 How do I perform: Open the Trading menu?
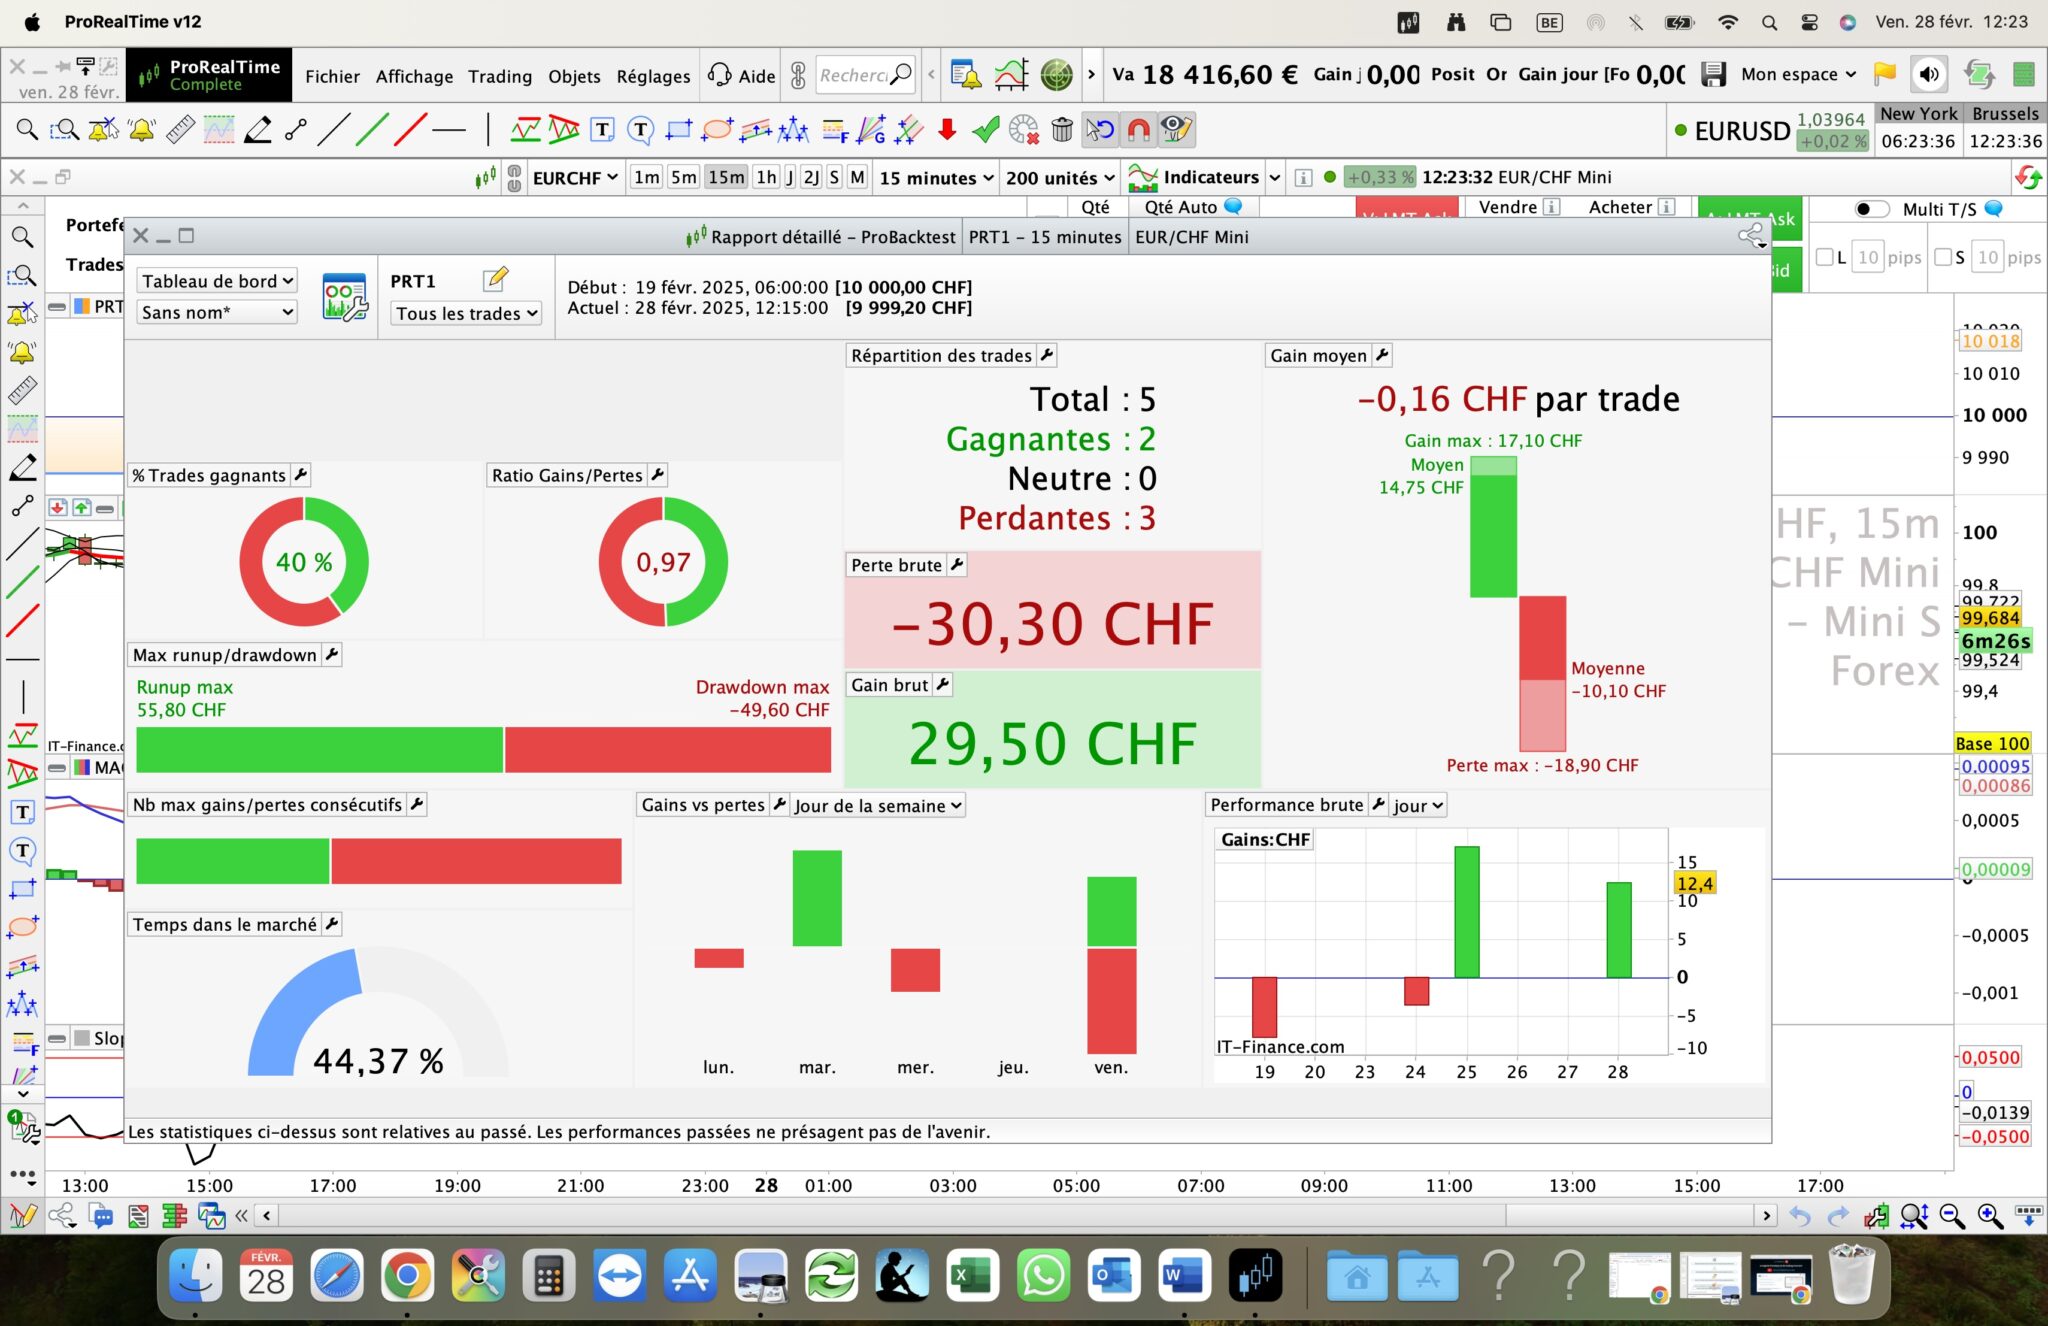(x=500, y=76)
